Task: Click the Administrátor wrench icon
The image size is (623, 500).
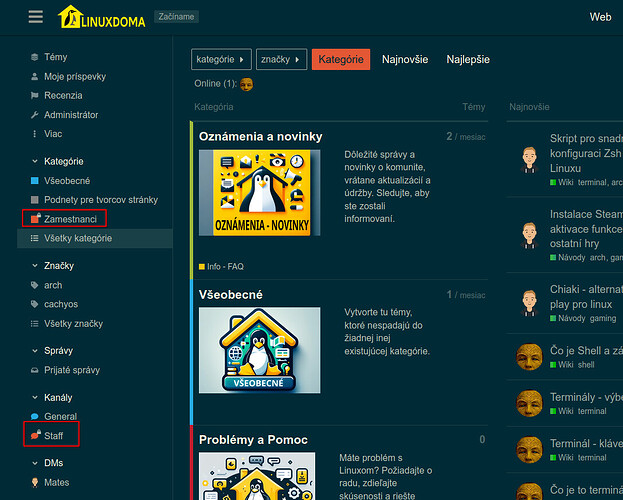Action: pos(35,115)
